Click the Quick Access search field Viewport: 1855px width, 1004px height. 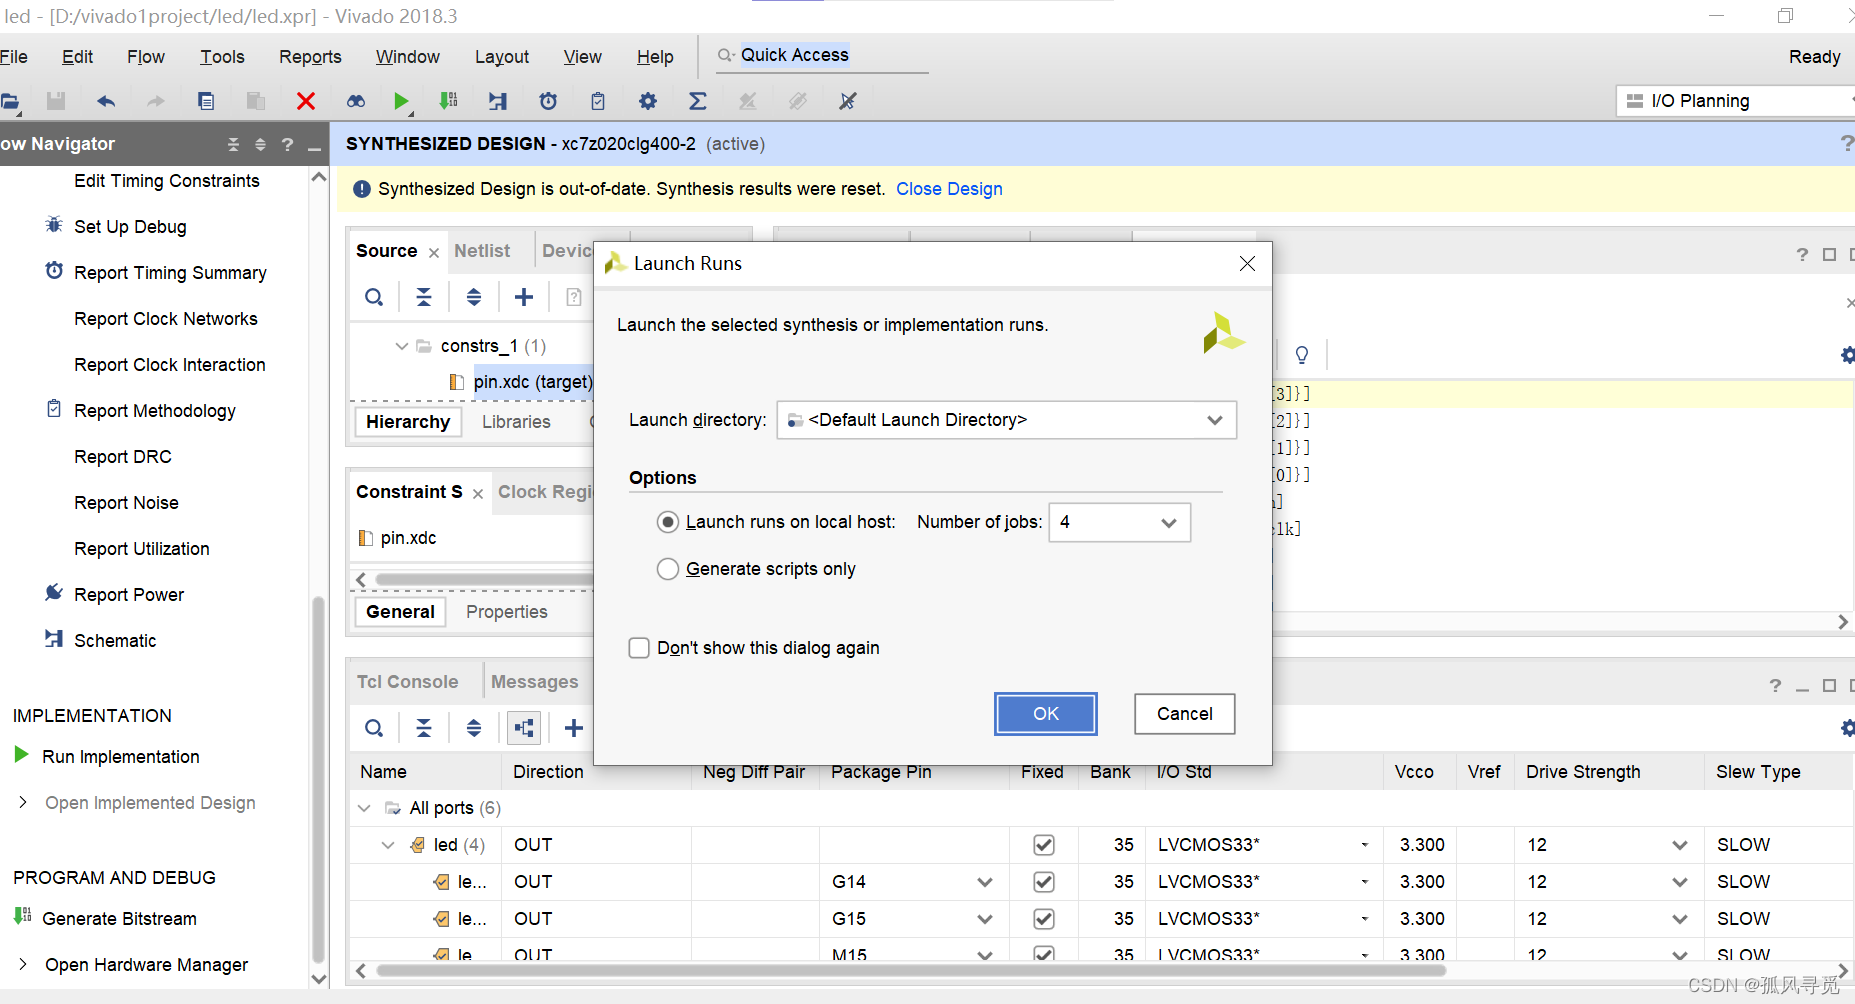click(x=822, y=56)
